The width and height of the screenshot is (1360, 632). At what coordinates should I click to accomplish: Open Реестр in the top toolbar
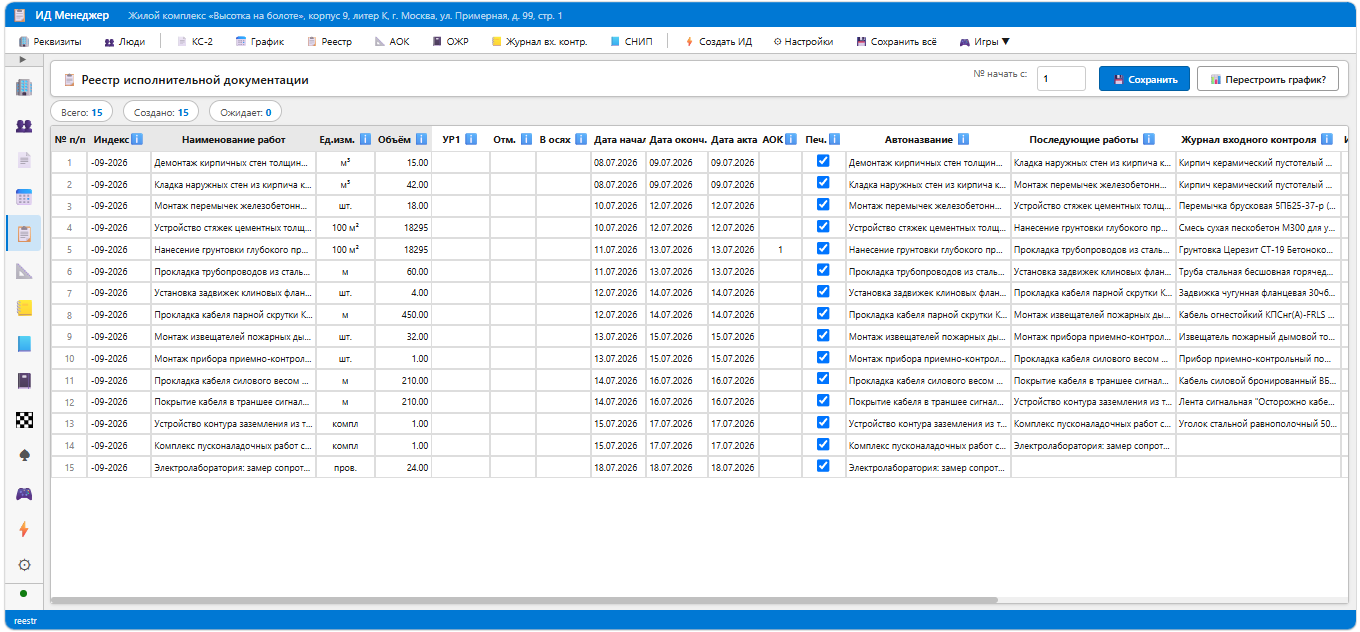pos(329,42)
